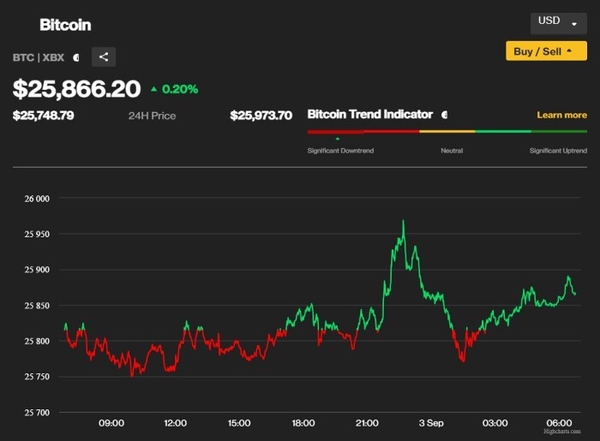Click the 3 Sep x-axis label
Viewport: 600px width, 441px height.
[x=431, y=423]
